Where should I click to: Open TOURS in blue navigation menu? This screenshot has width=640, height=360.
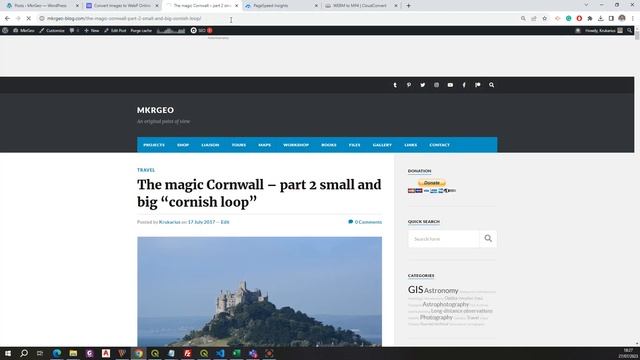(239, 145)
